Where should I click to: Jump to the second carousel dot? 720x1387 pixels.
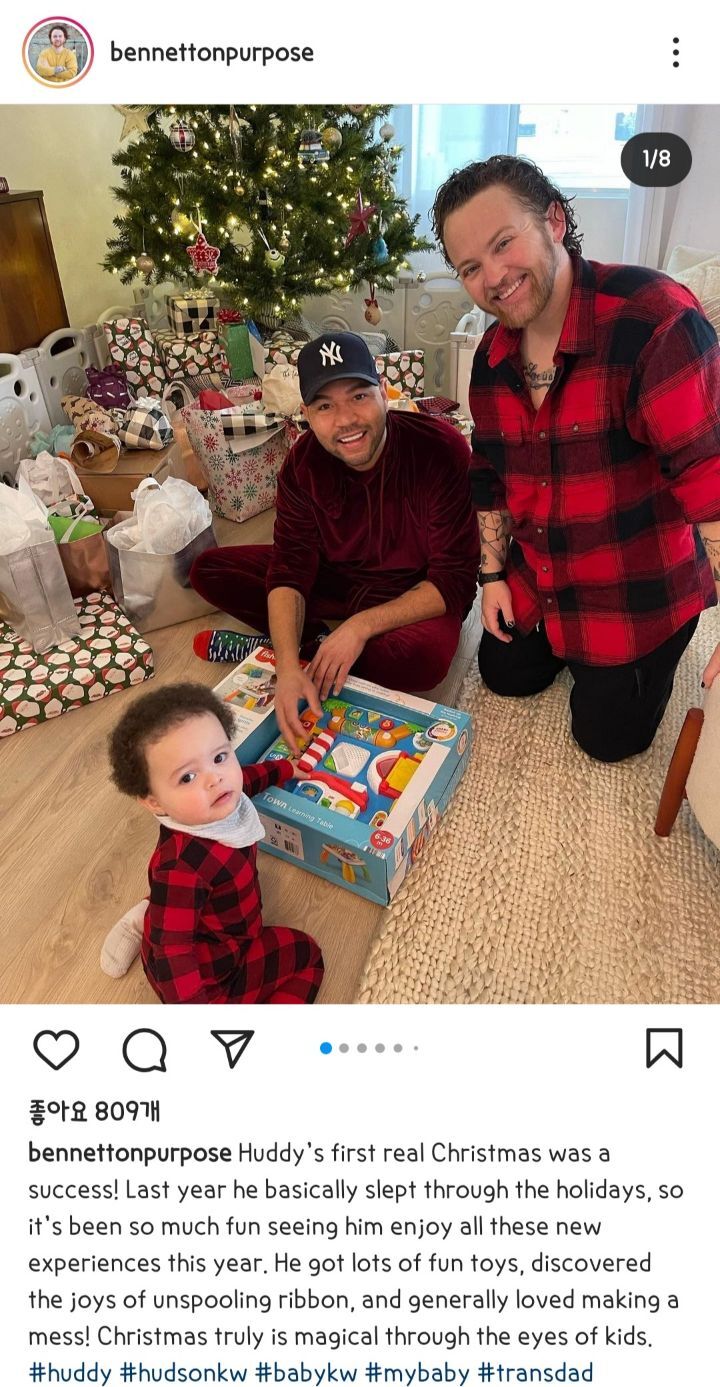(344, 1048)
